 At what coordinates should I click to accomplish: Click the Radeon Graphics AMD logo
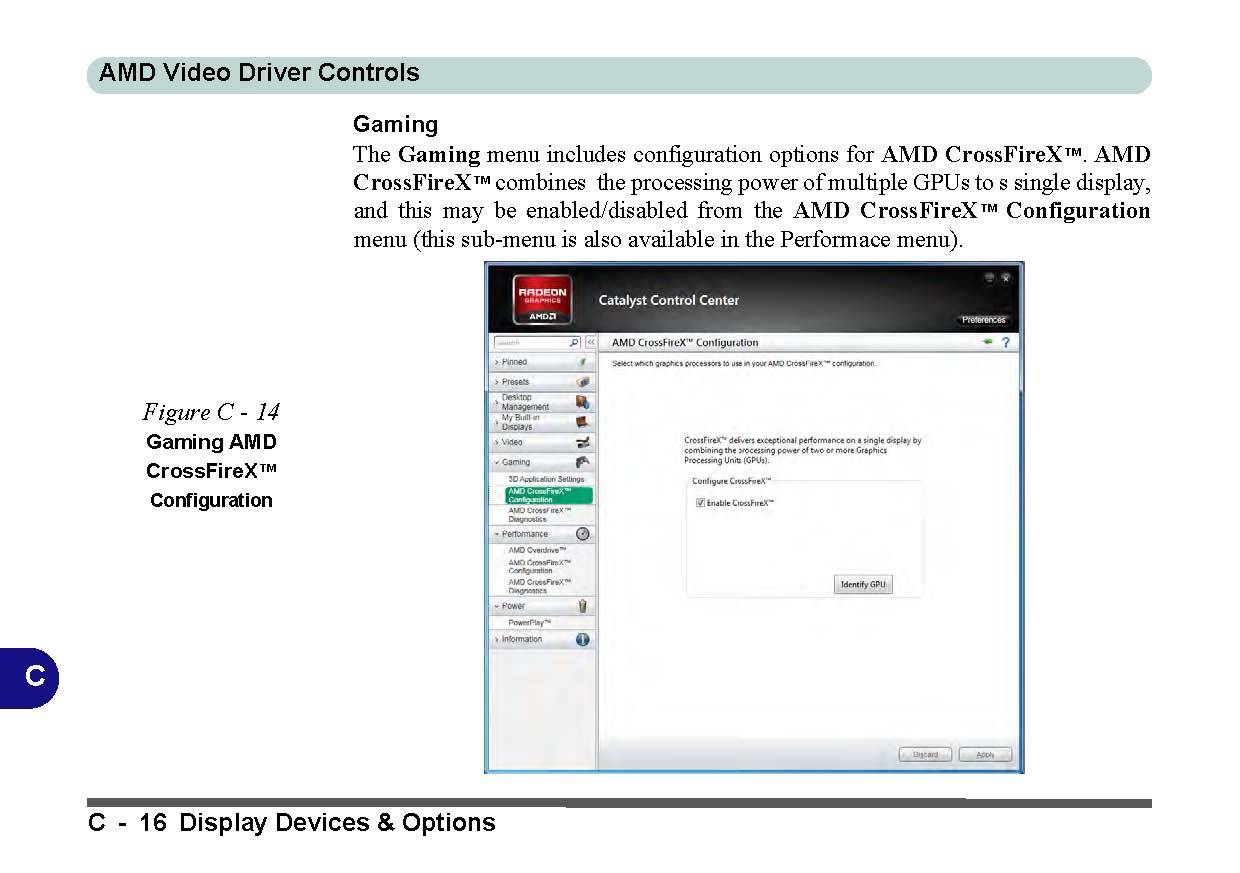(542, 300)
